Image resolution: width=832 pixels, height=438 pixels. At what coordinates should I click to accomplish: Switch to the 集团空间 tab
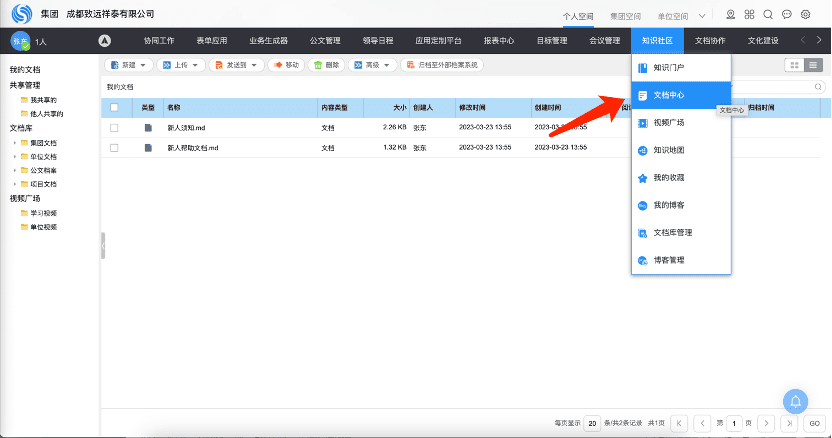pos(626,16)
